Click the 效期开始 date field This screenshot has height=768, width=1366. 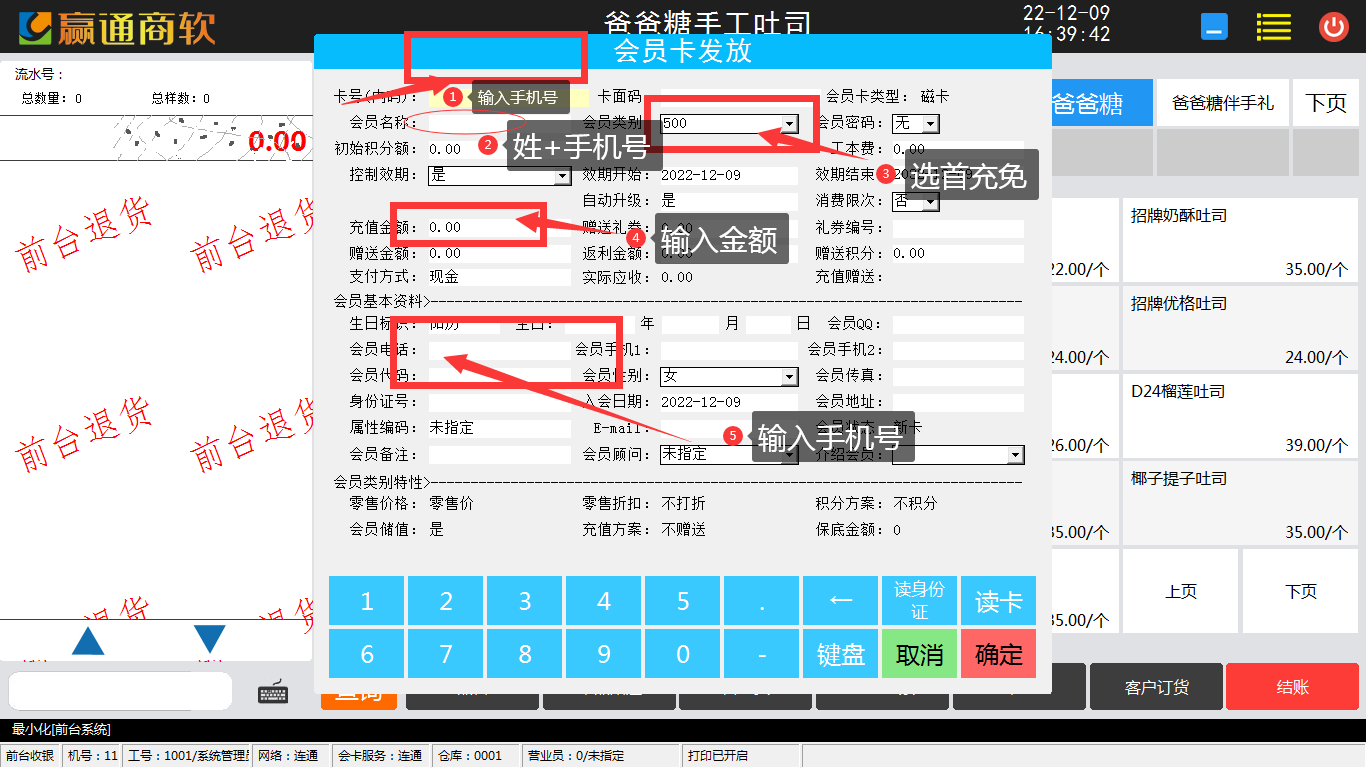[729, 175]
